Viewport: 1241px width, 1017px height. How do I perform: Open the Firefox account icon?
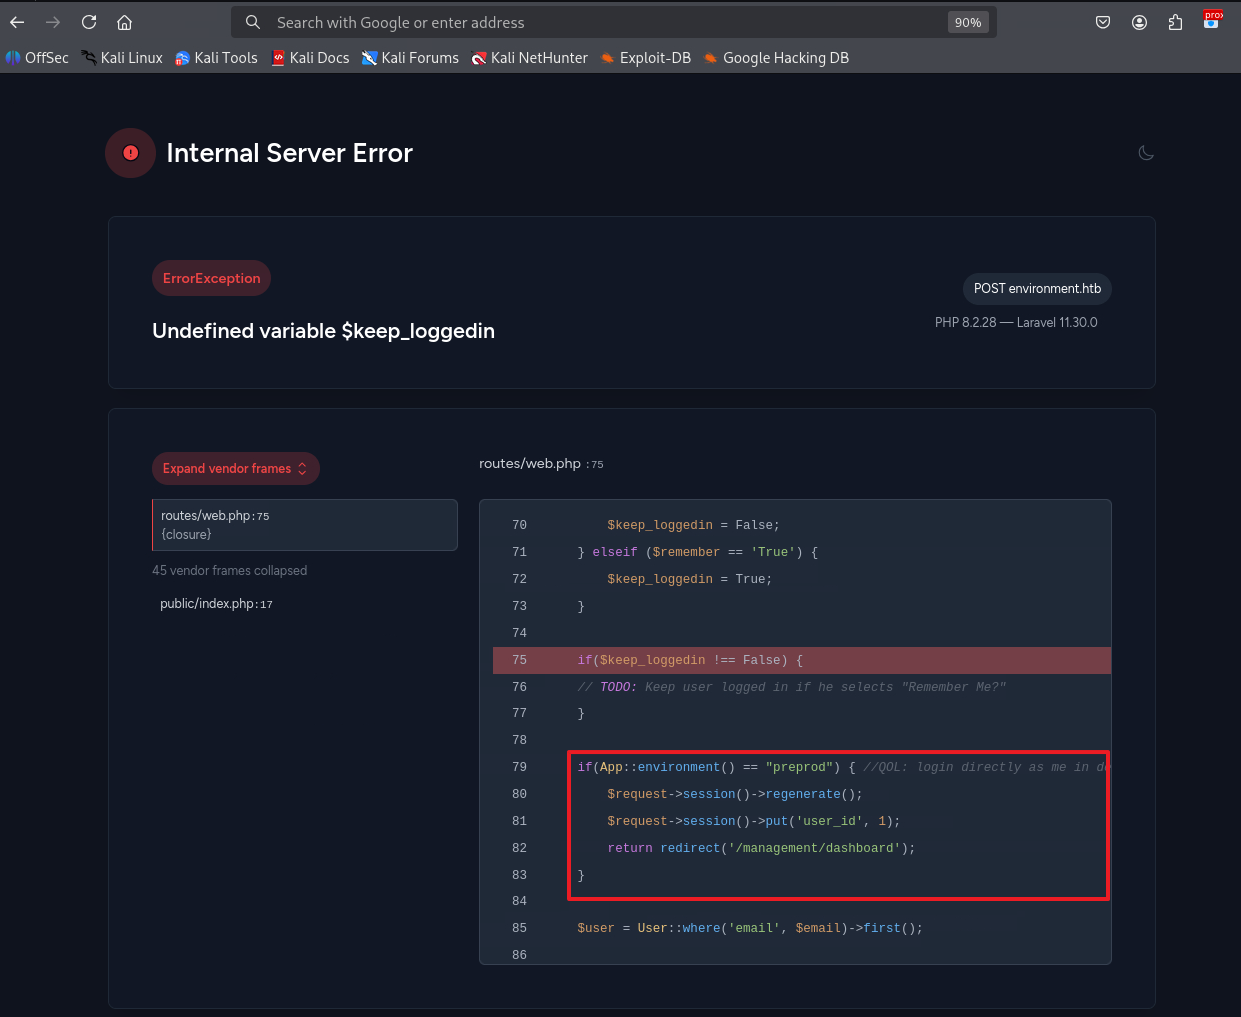1139,22
